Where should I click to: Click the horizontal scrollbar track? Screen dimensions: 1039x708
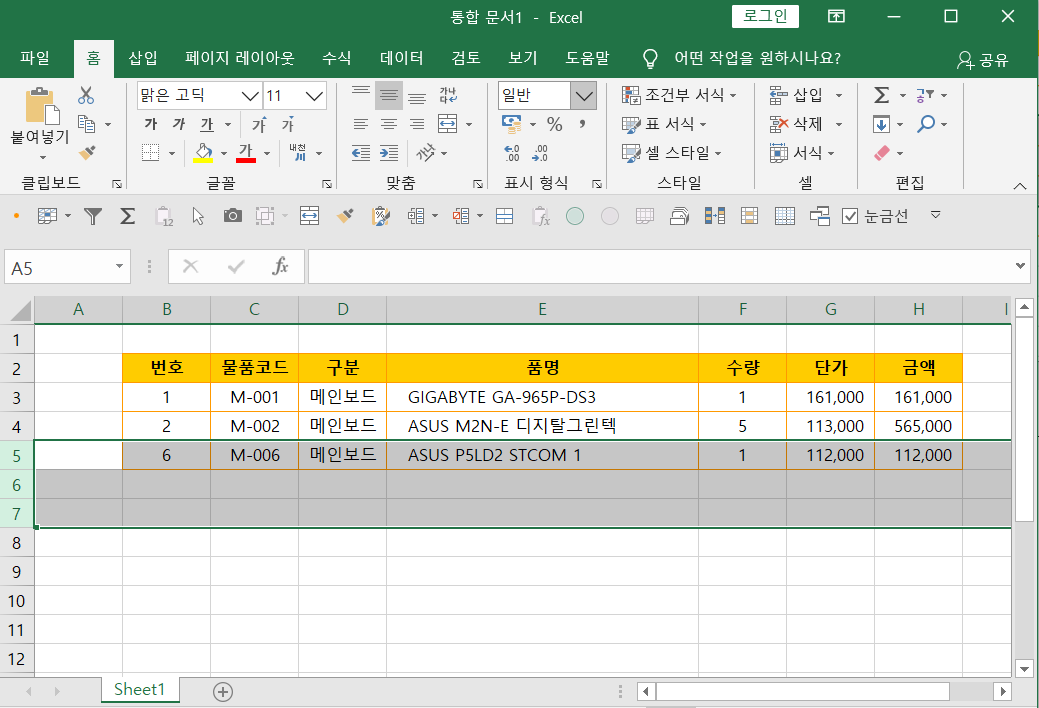point(971,691)
